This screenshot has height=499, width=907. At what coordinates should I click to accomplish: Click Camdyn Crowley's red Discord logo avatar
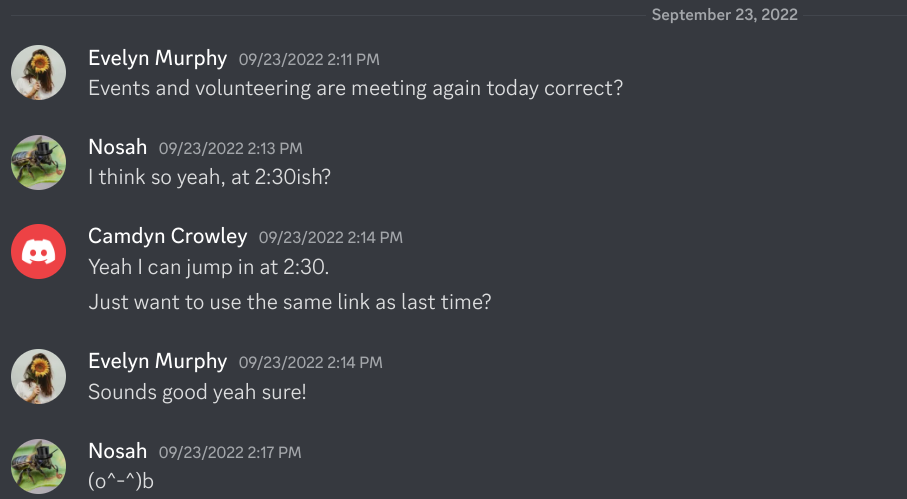pyautogui.click(x=39, y=252)
